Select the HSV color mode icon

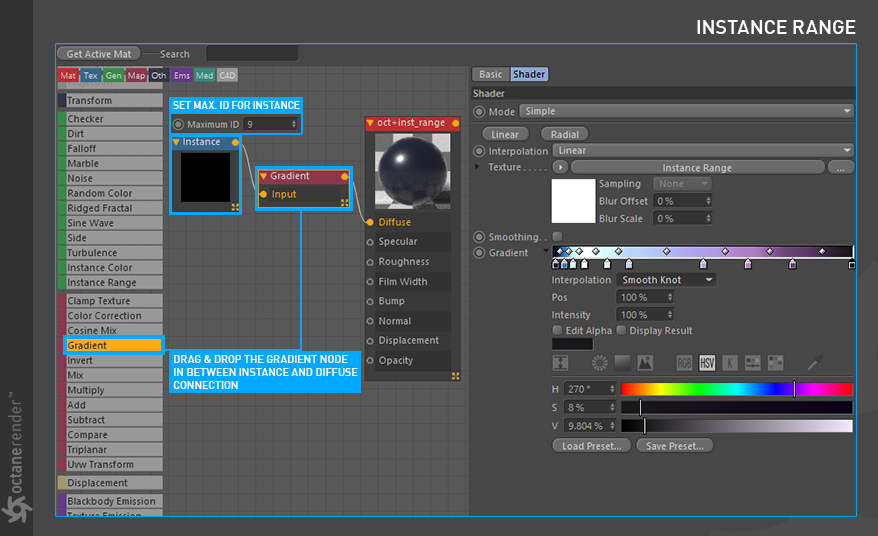coord(707,363)
